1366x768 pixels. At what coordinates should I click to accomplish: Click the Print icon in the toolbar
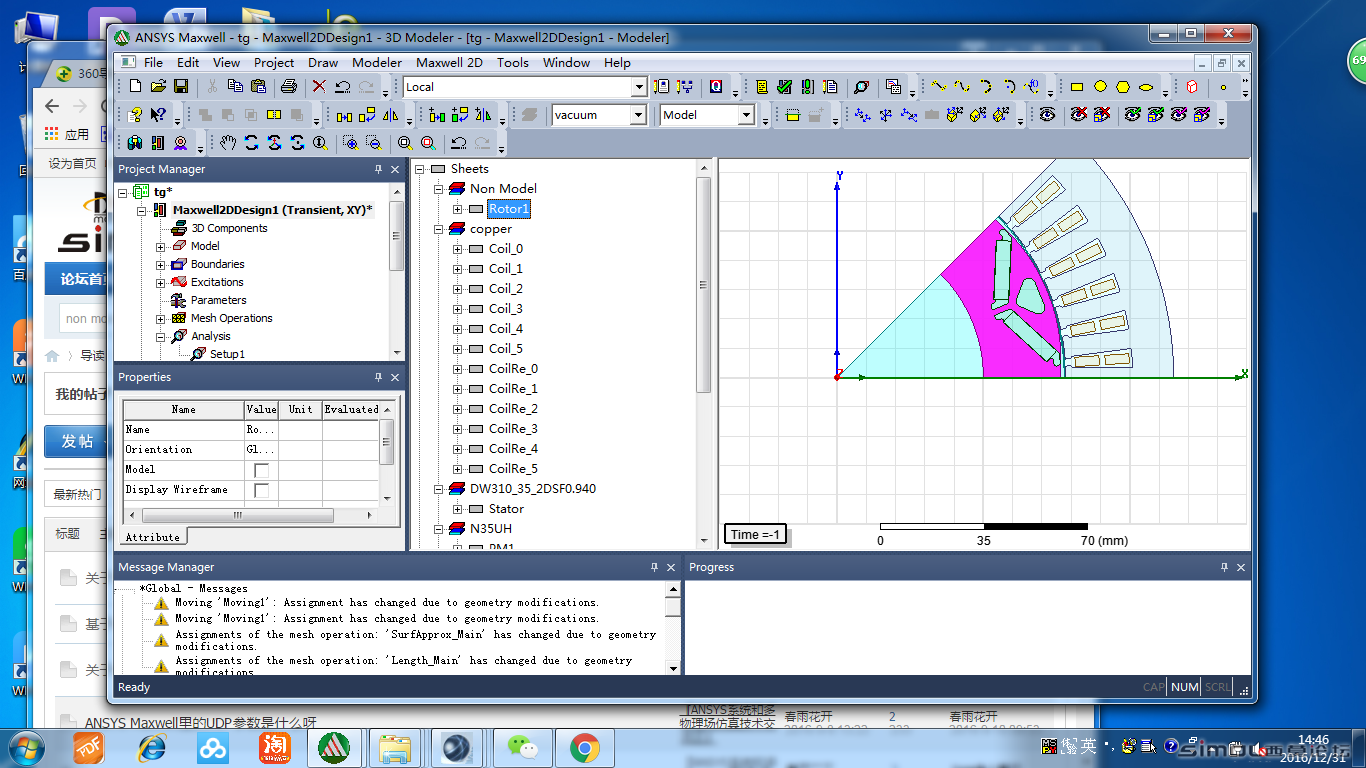(289, 87)
